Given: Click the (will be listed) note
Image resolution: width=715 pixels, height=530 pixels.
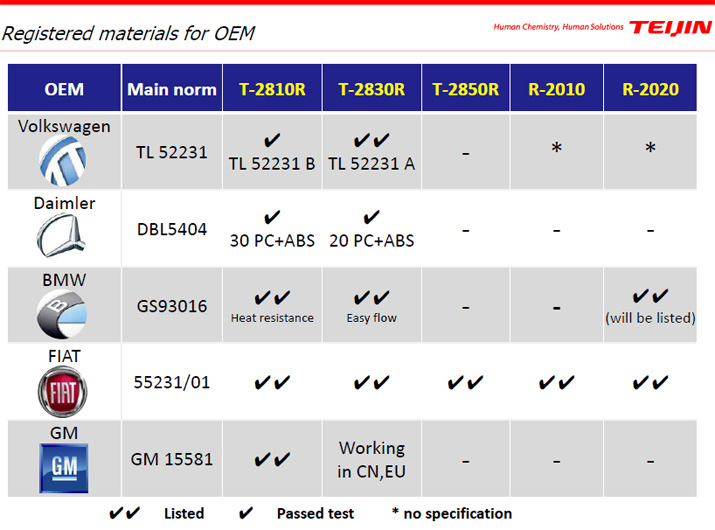Looking at the screenshot, I should pyautogui.click(x=650, y=318).
